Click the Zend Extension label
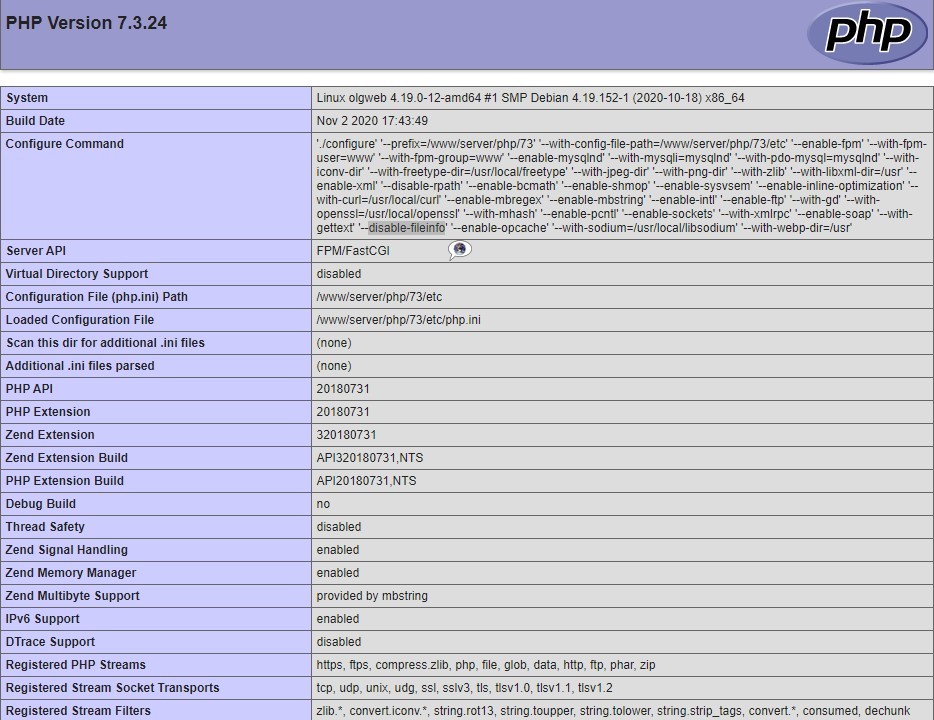934x720 pixels. pos(50,435)
